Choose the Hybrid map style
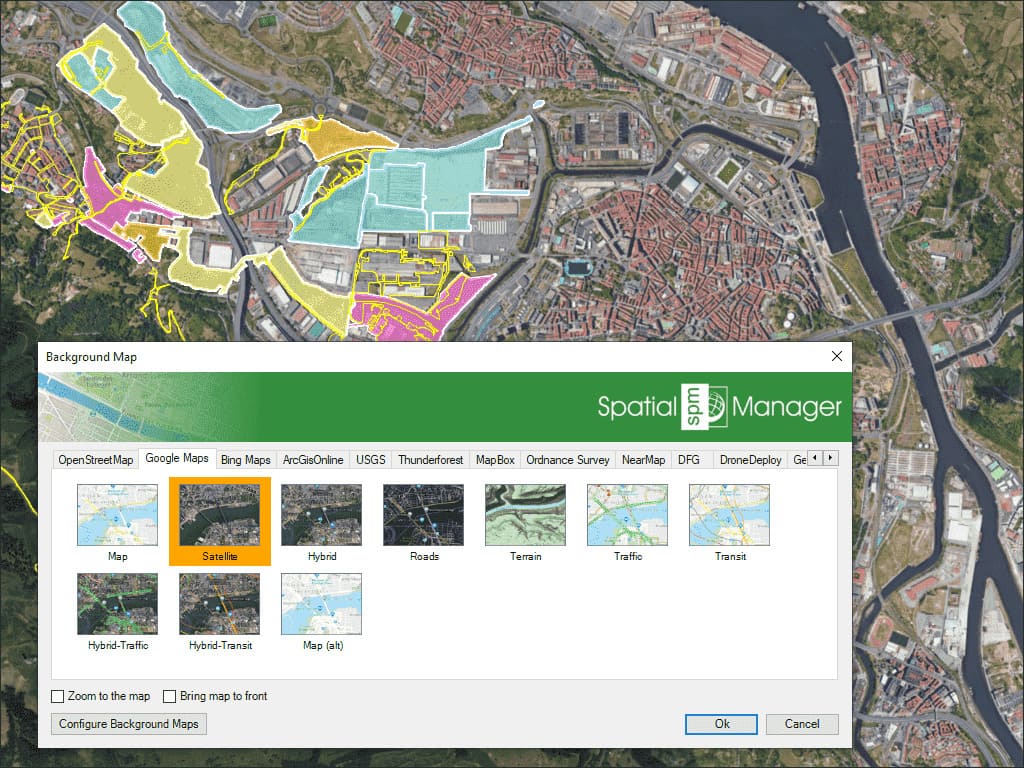 [320, 514]
